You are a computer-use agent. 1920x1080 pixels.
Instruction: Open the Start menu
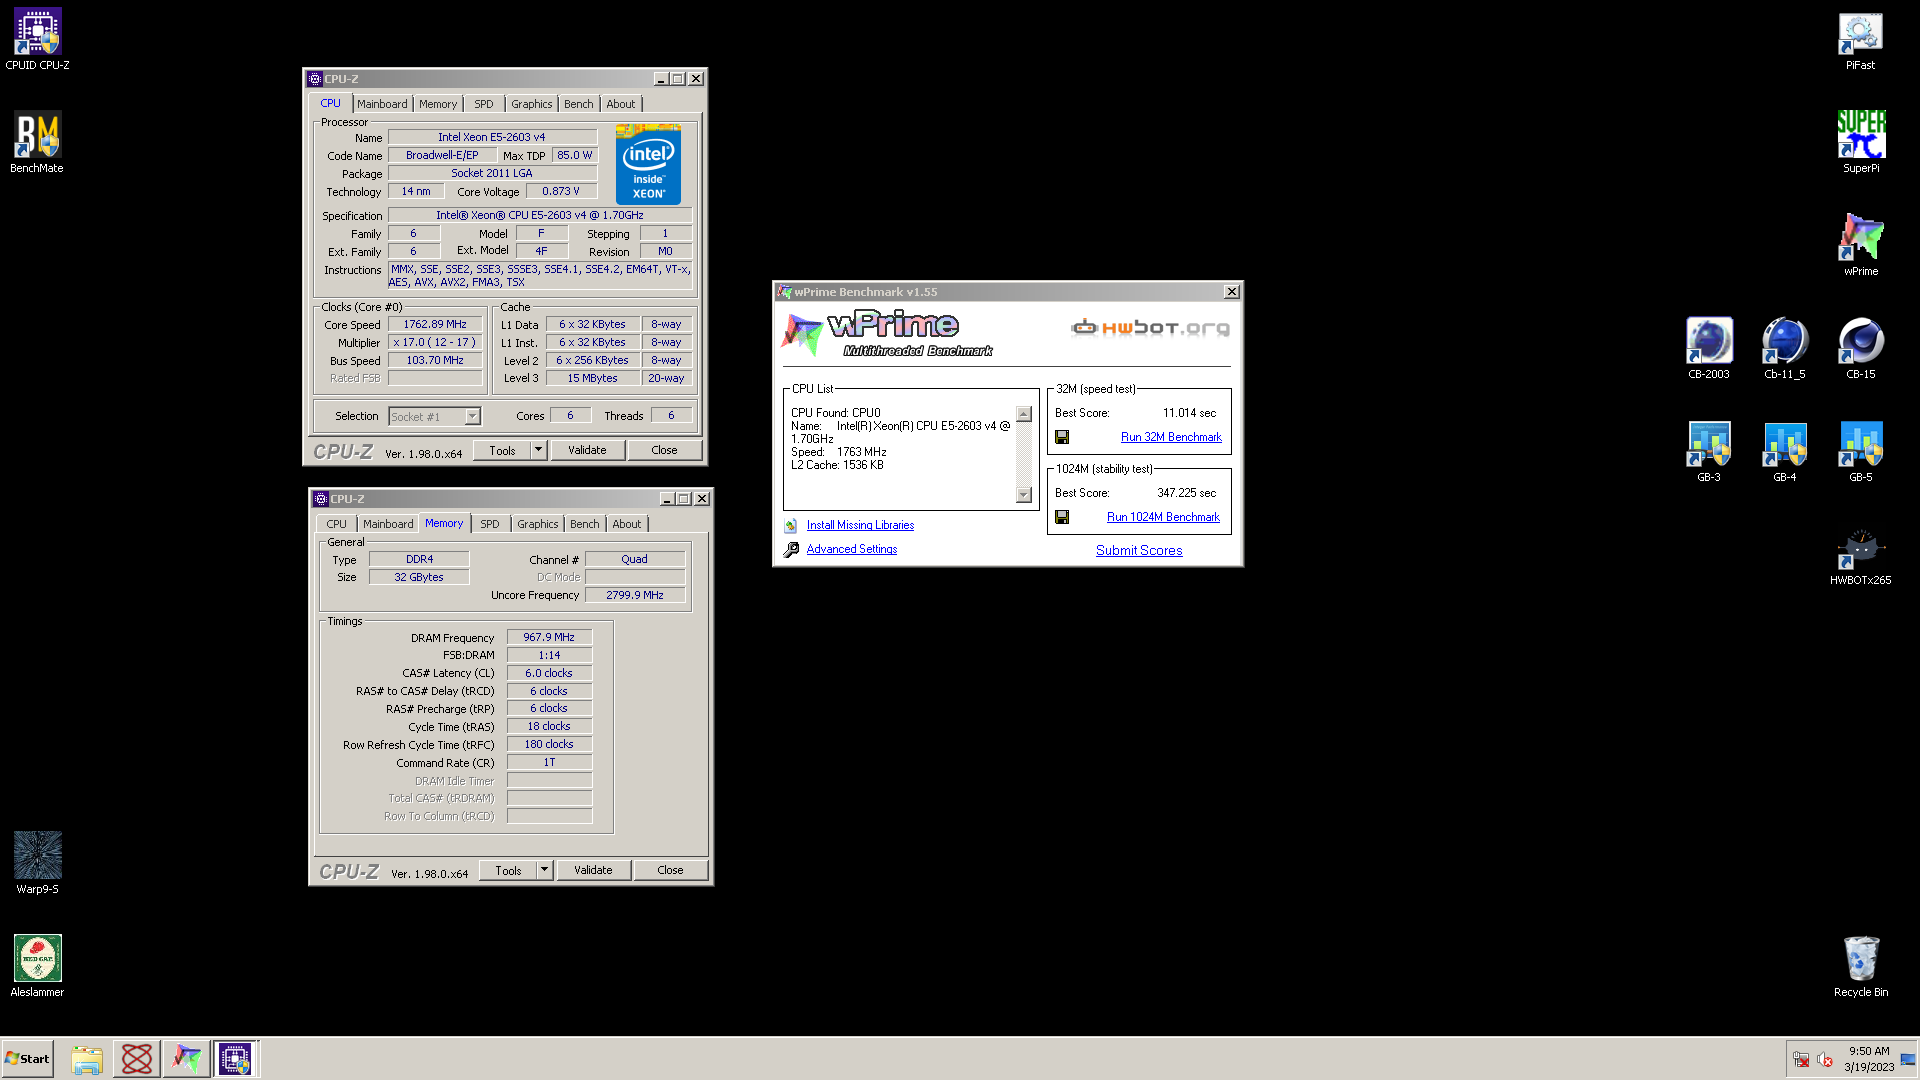click(28, 1059)
